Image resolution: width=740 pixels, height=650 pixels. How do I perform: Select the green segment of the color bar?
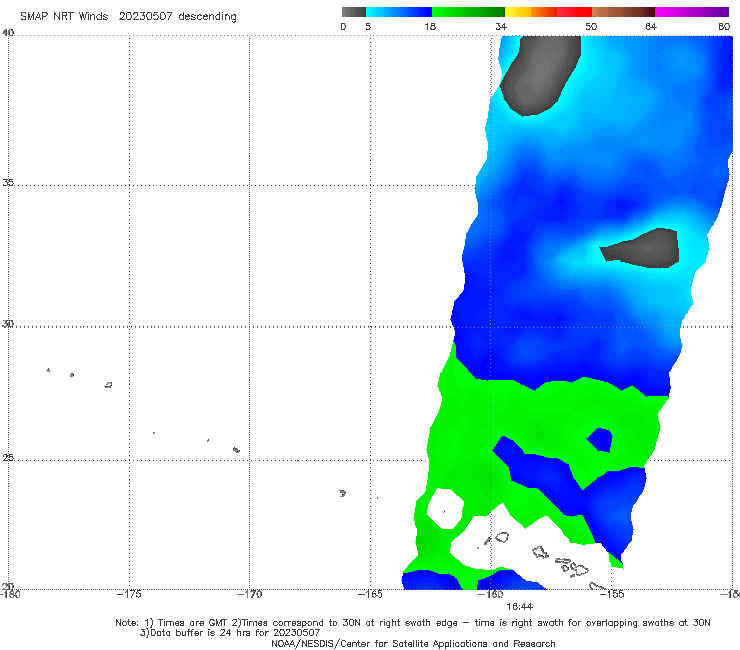tap(468, 12)
